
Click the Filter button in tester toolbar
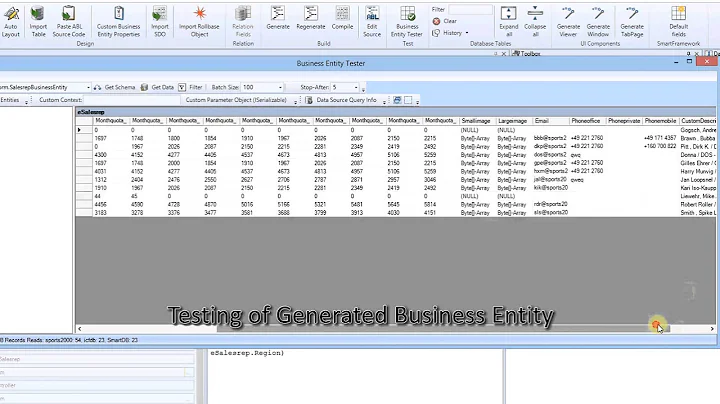point(191,87)
